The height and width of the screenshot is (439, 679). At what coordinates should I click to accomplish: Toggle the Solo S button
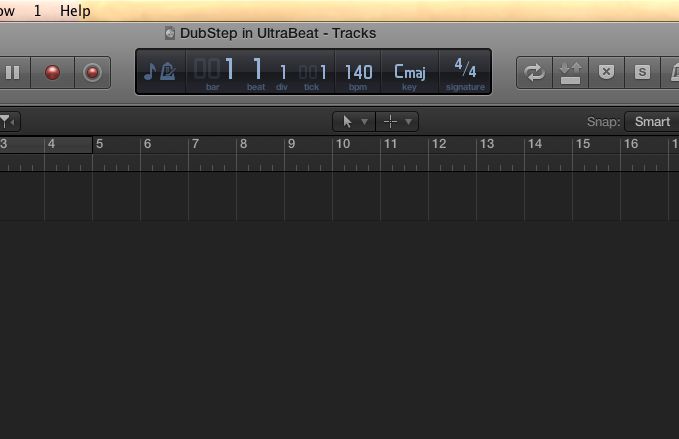642,73
